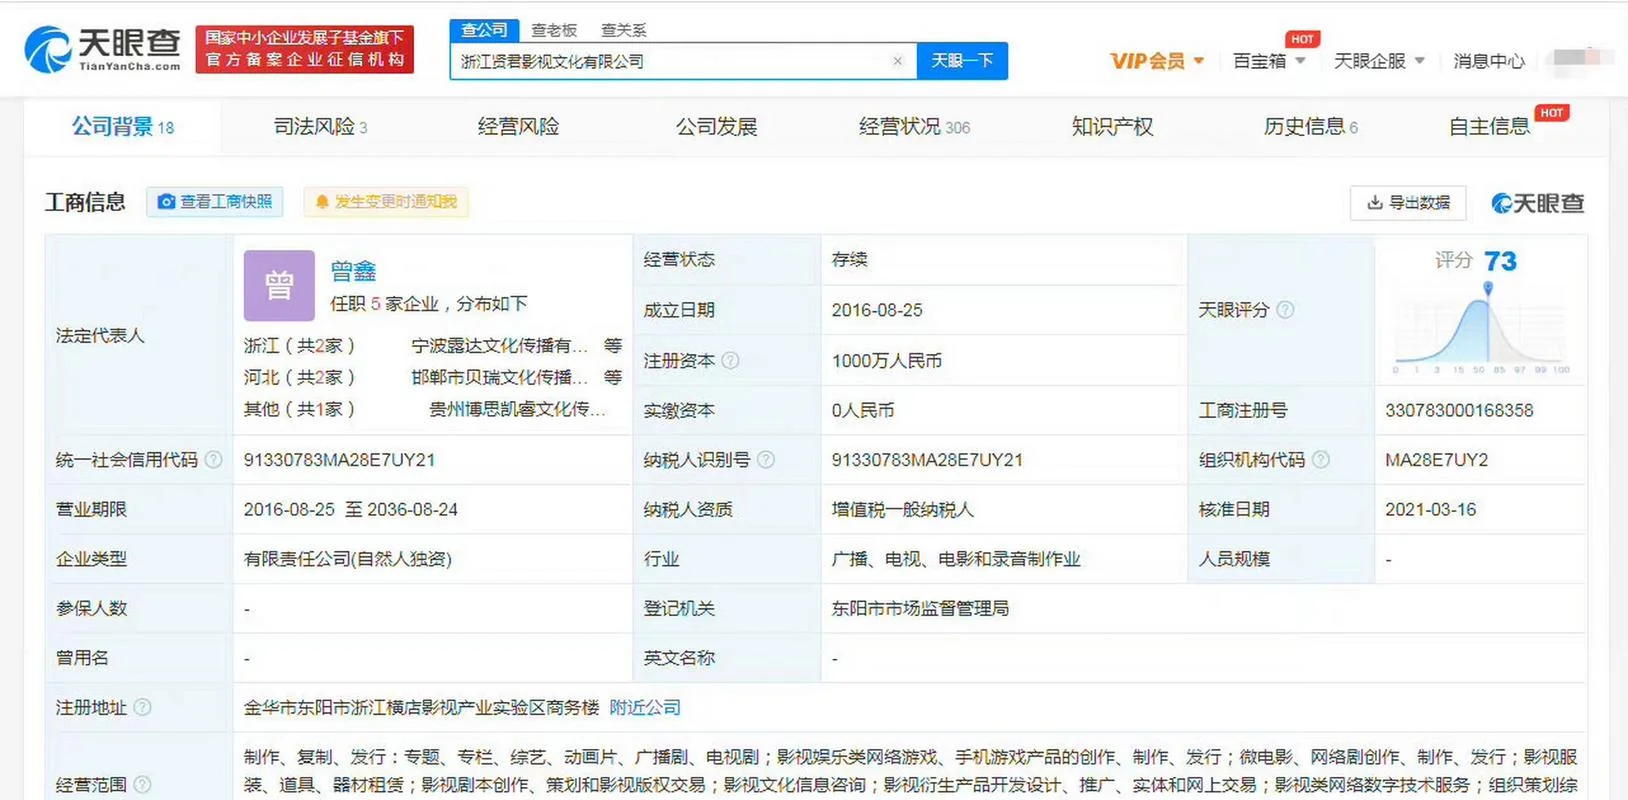The height and width of the screenshot is (800, 1628).
Task: Click the help icon beside 纳税人识别号
Action: [x=766, y=460]
